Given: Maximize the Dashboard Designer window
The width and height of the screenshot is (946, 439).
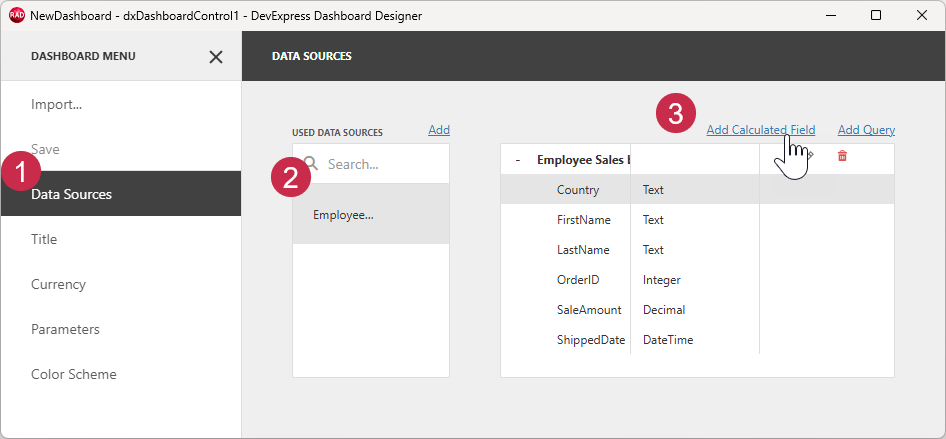Looking at the screenshot, I should [876, 16].
